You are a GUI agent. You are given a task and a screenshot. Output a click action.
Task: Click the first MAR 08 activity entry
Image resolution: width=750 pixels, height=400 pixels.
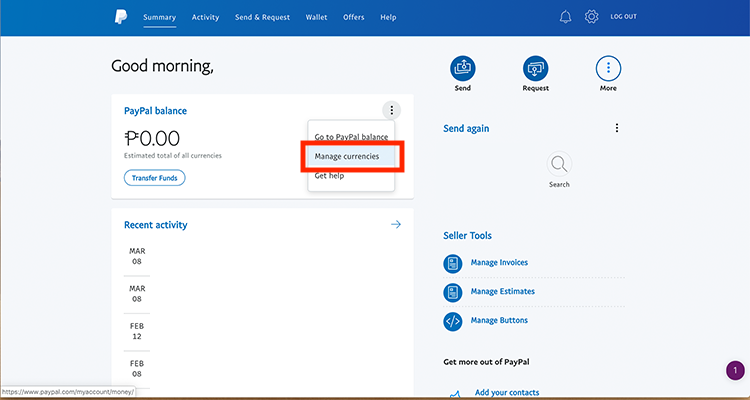pos(137,256)
